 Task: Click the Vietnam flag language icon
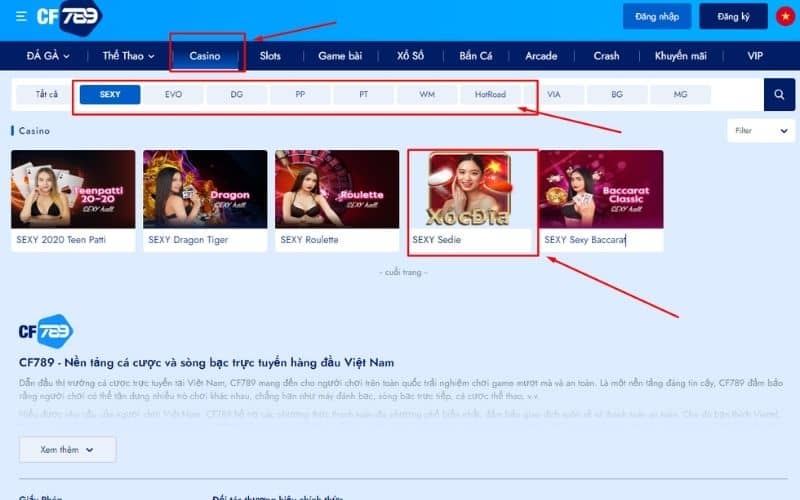pos(785,16)
